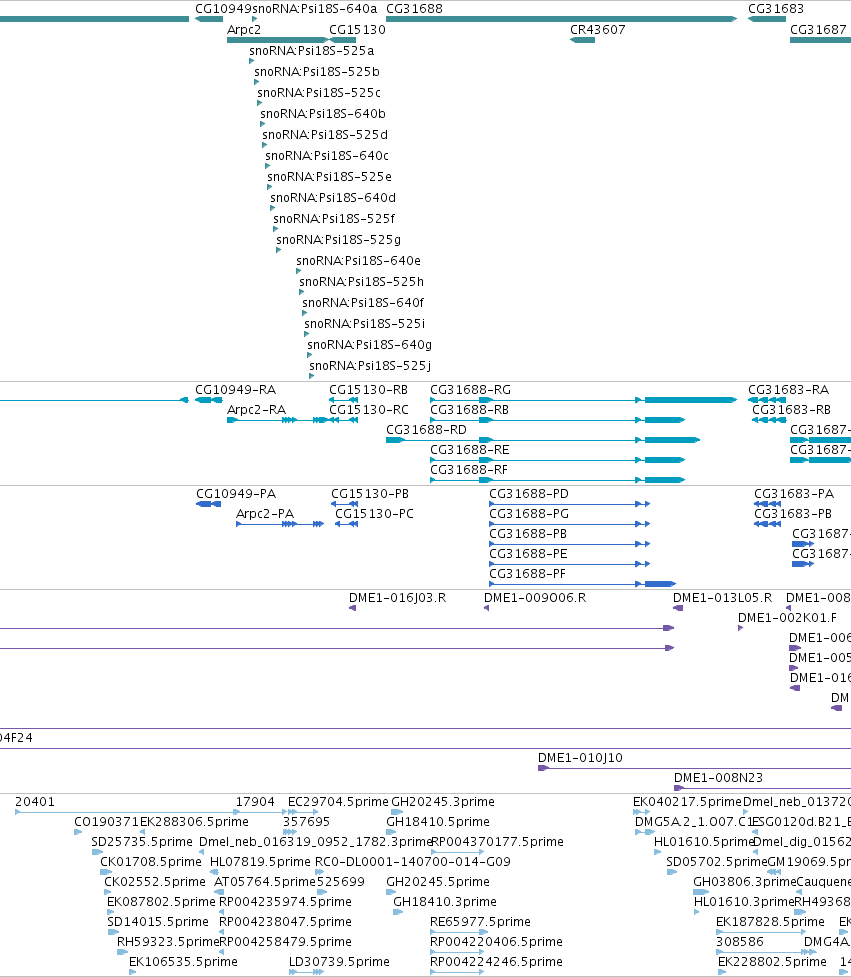Click the CG31683-RB transcript label
Screen dimensions: 851x977
tap(791, 410)
